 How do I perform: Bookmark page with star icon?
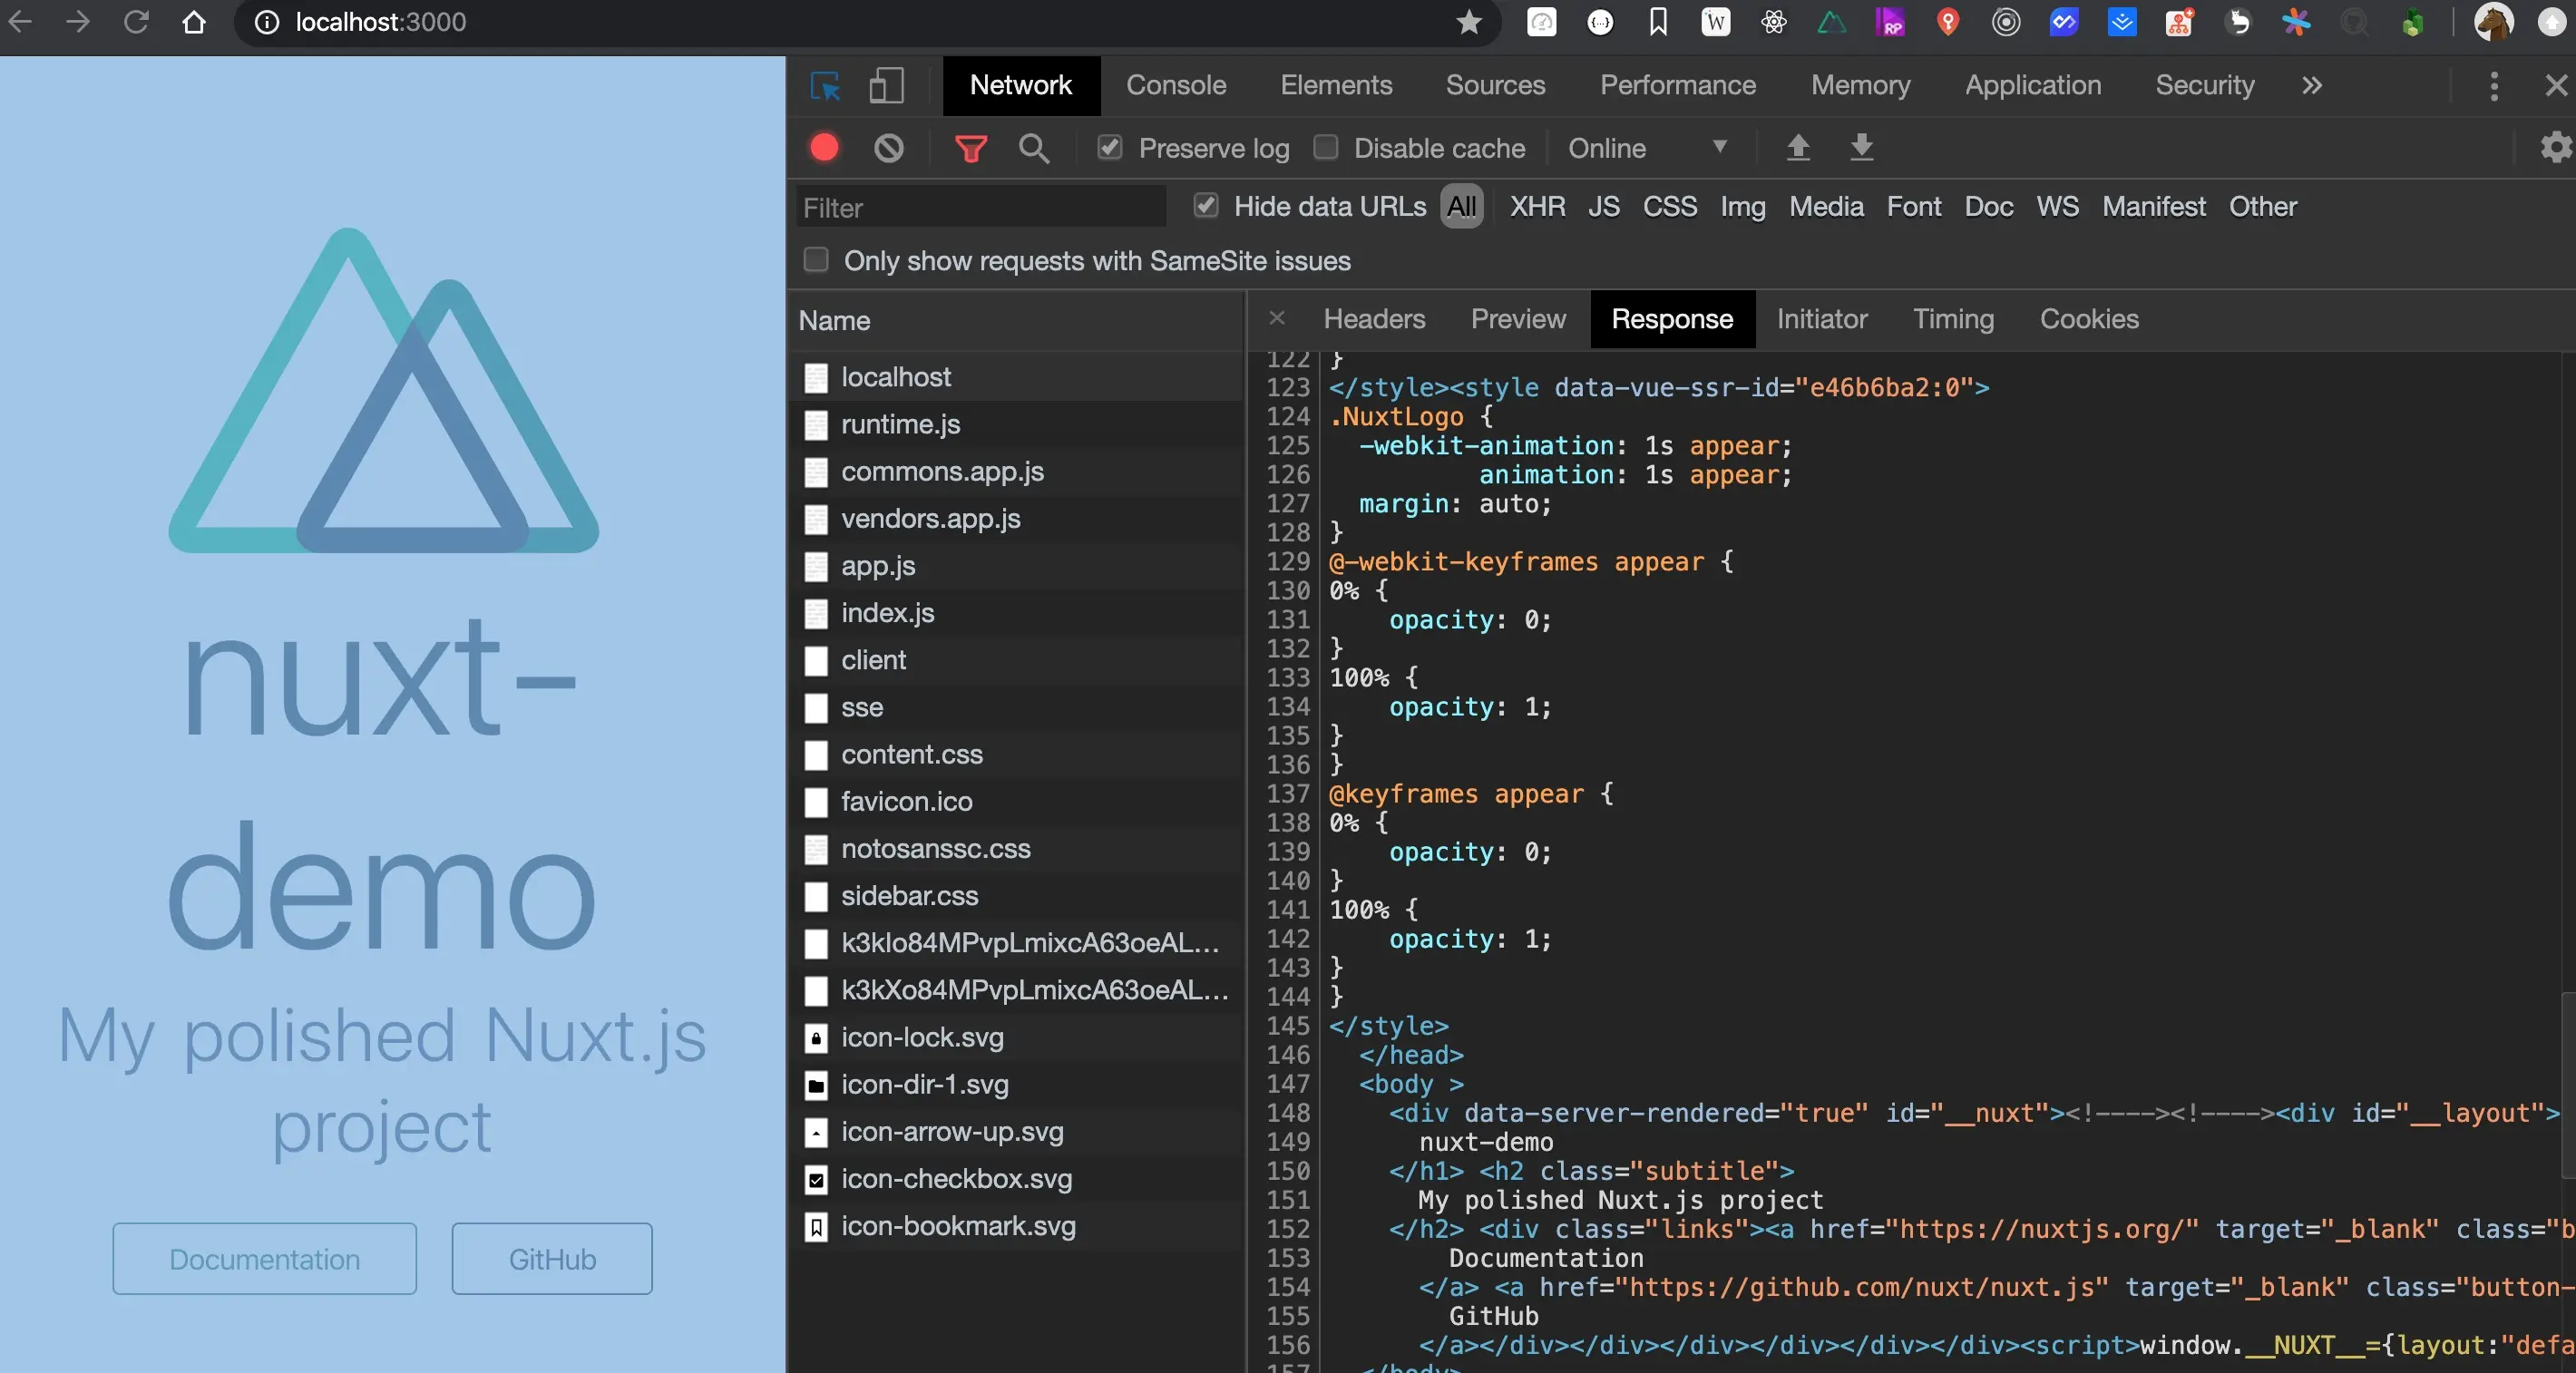click(1468, 22)
